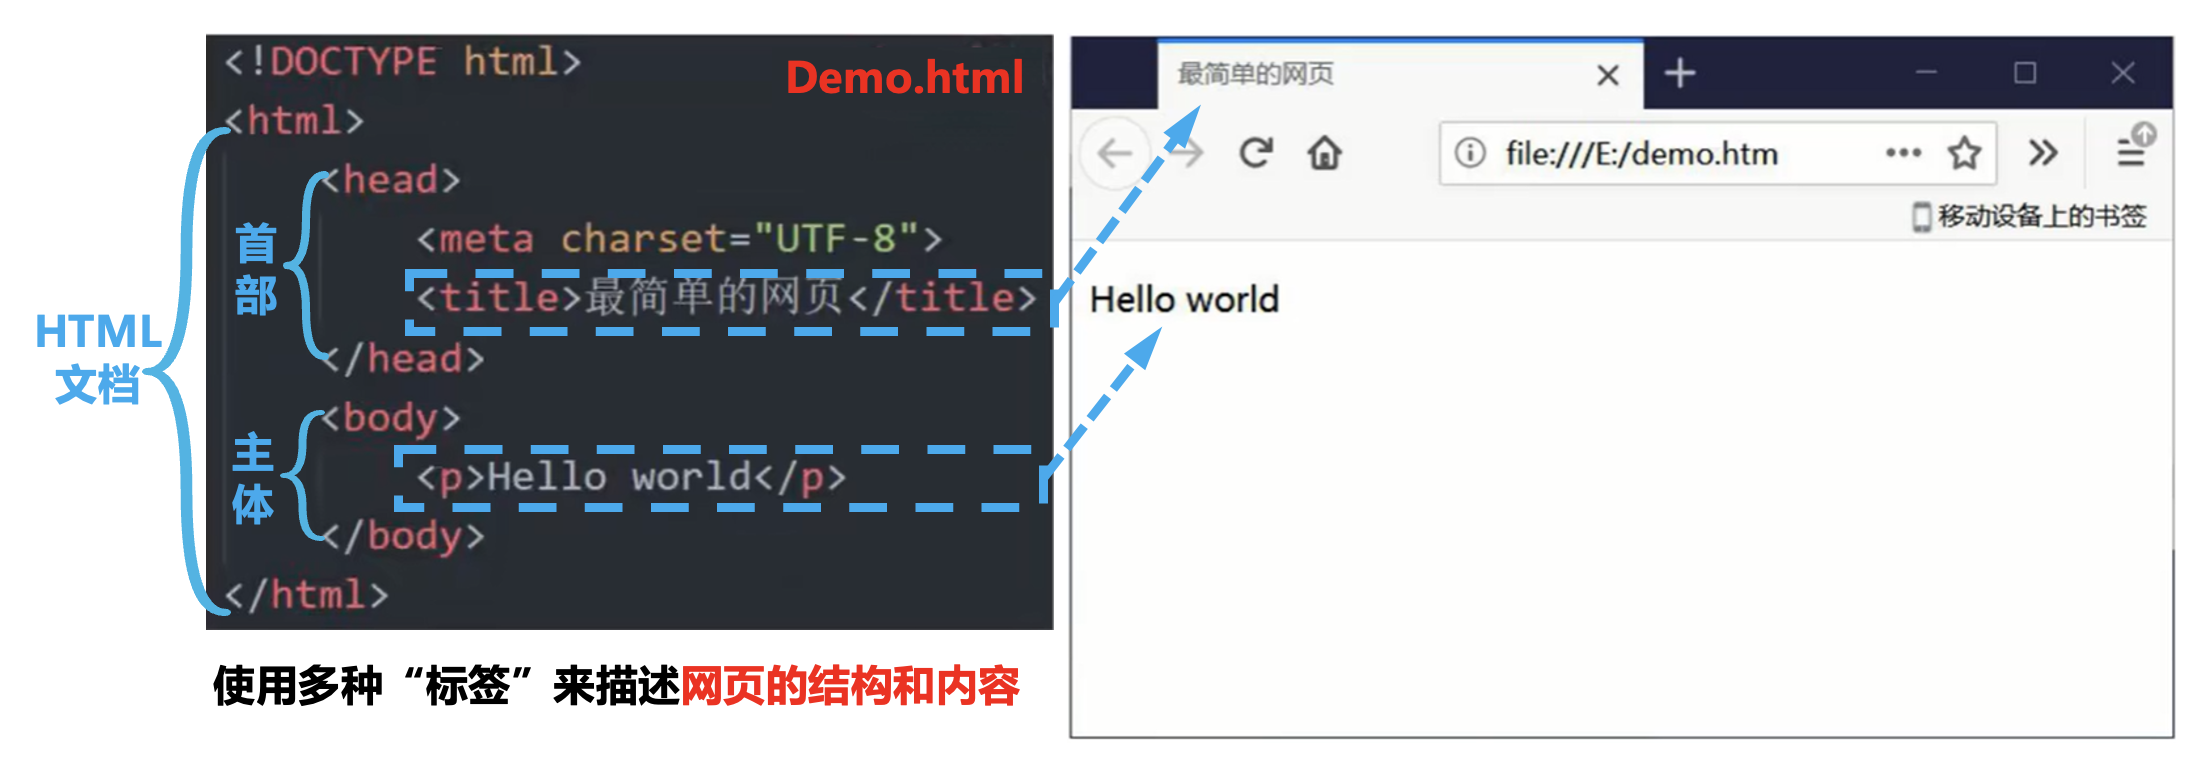Click the title tag code line

(726, 298)
